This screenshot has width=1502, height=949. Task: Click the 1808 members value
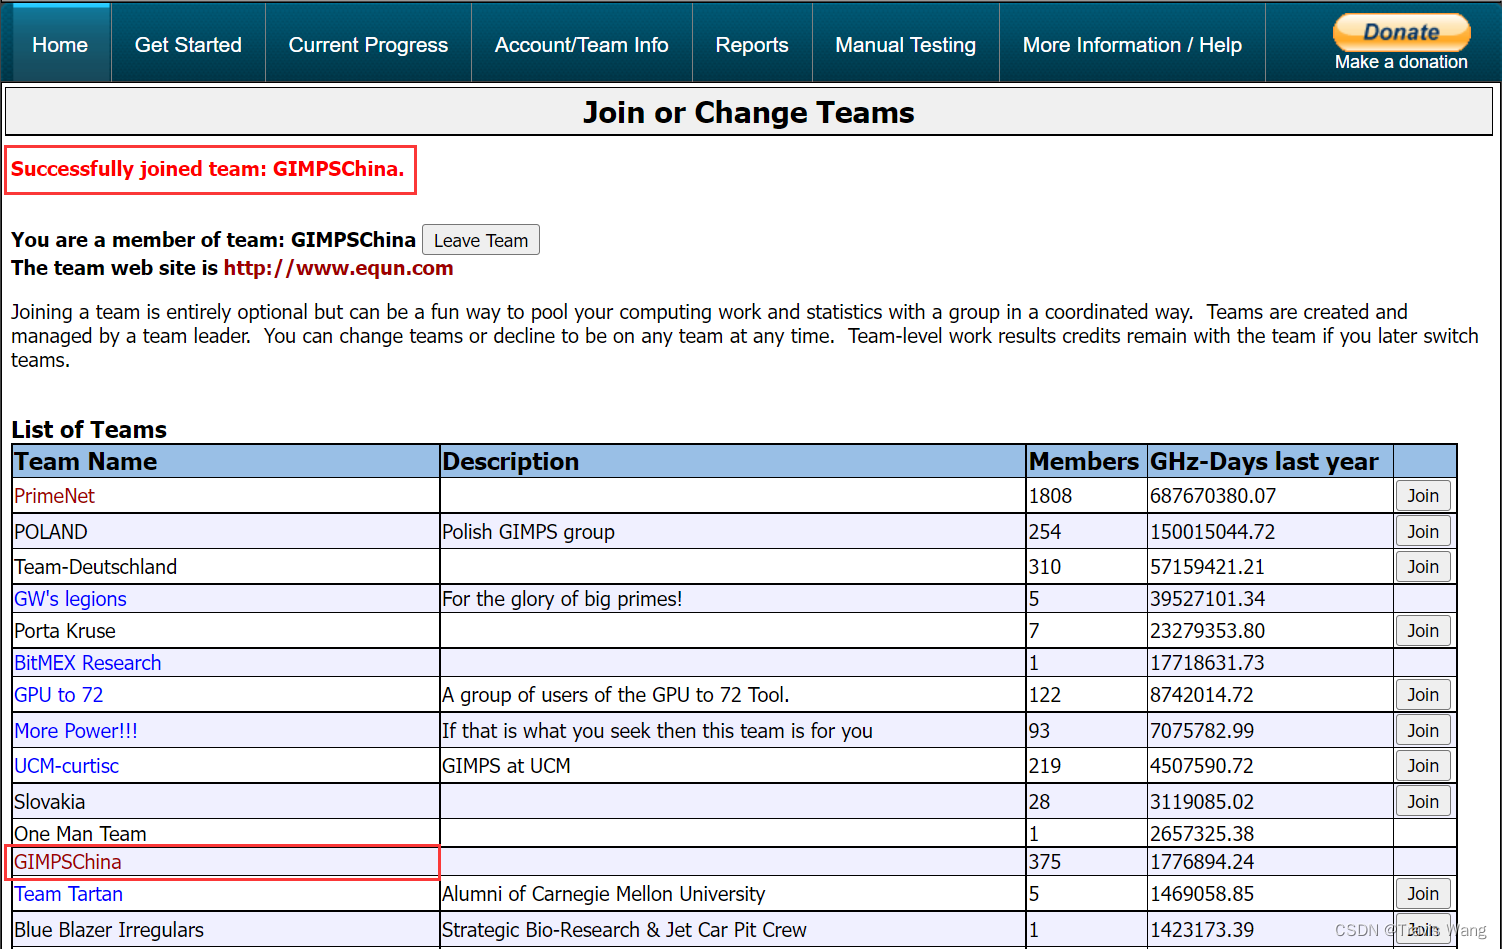pos(1050,496)
